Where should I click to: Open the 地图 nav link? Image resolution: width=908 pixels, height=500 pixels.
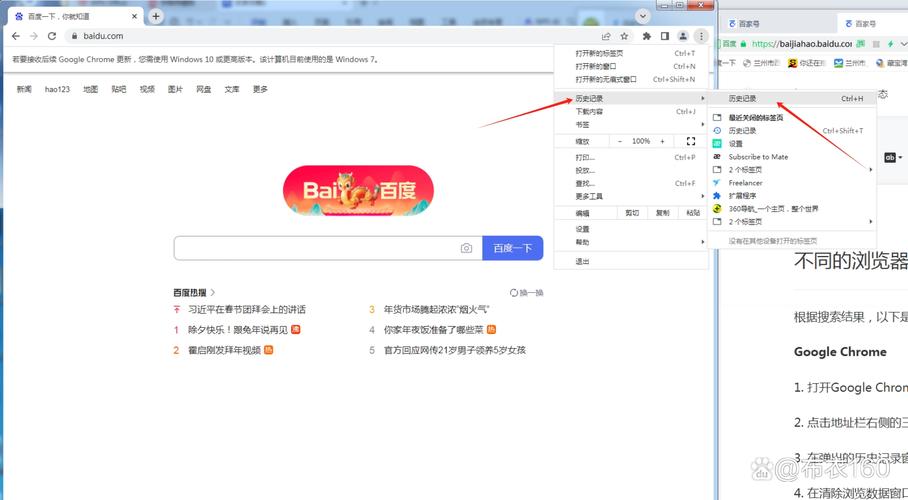pyautogui.click(x=90, y=89)
